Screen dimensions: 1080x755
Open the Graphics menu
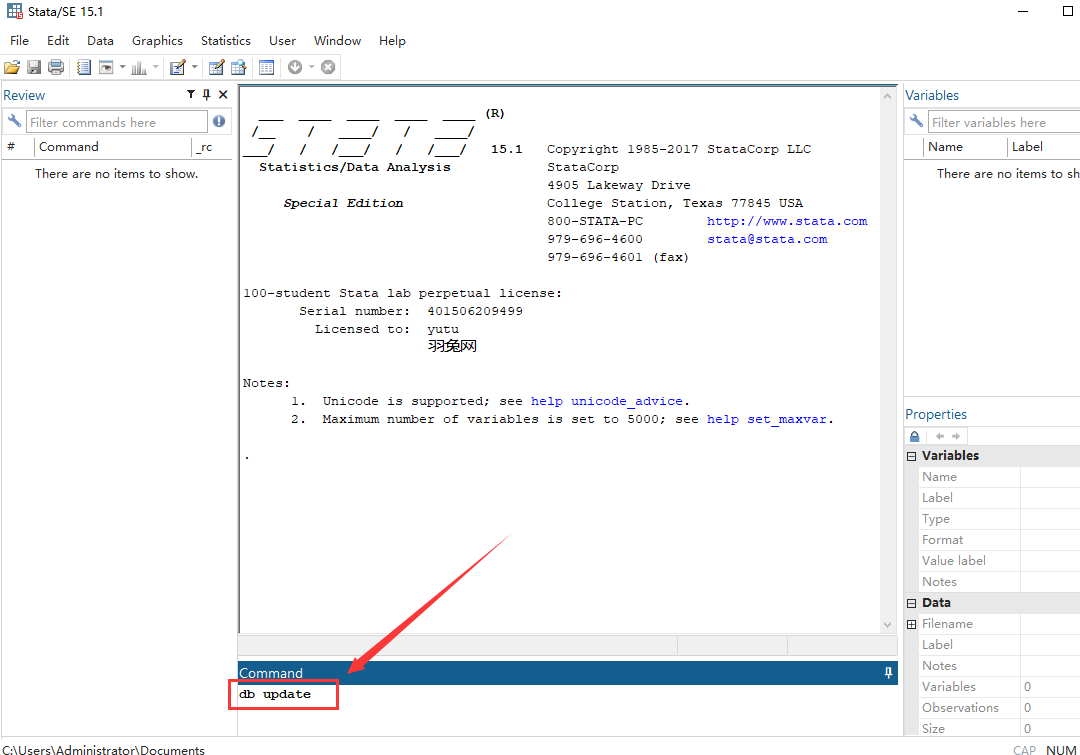(x=157, y=41)
